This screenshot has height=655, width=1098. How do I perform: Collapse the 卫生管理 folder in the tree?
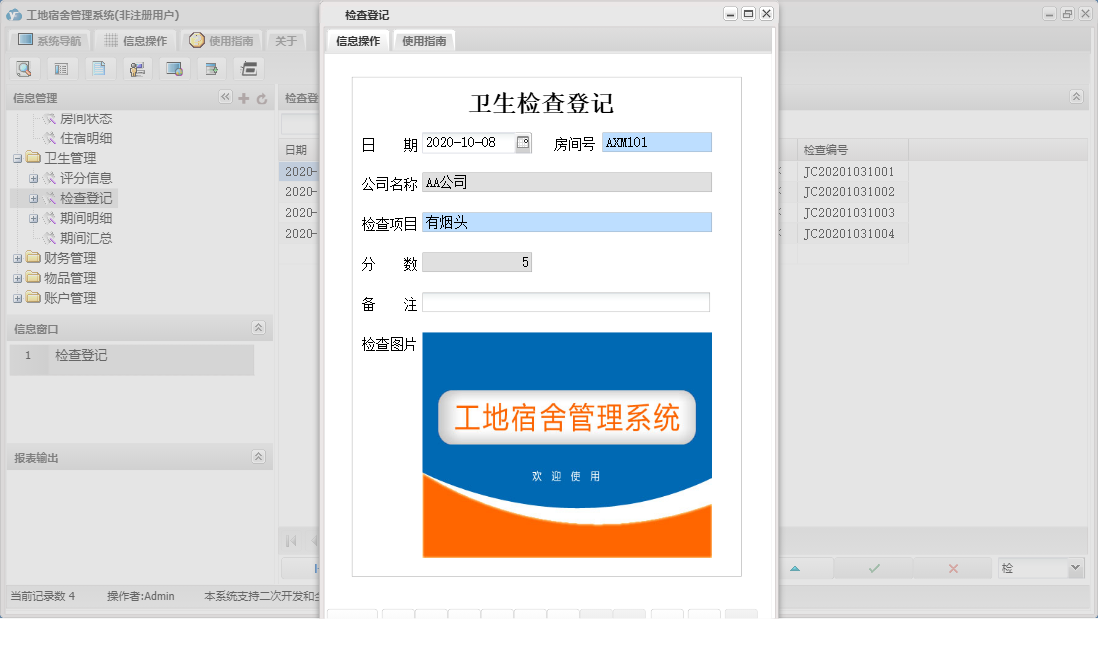coord(18,158)
